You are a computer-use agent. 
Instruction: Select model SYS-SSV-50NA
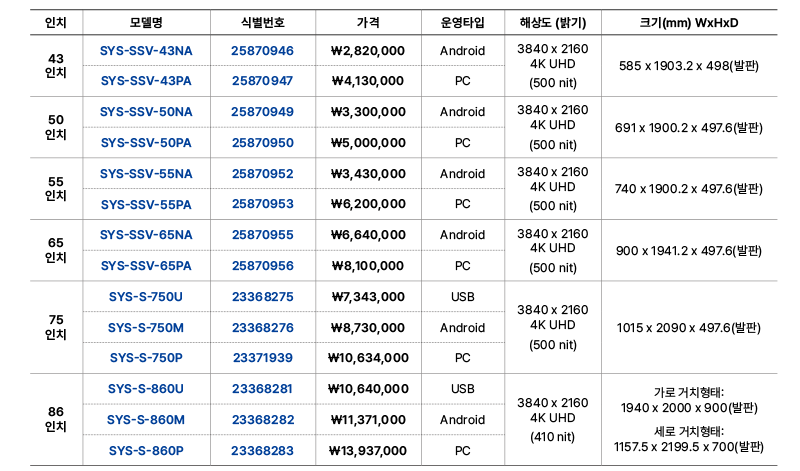pyautogui.click(x=146, y=112)
